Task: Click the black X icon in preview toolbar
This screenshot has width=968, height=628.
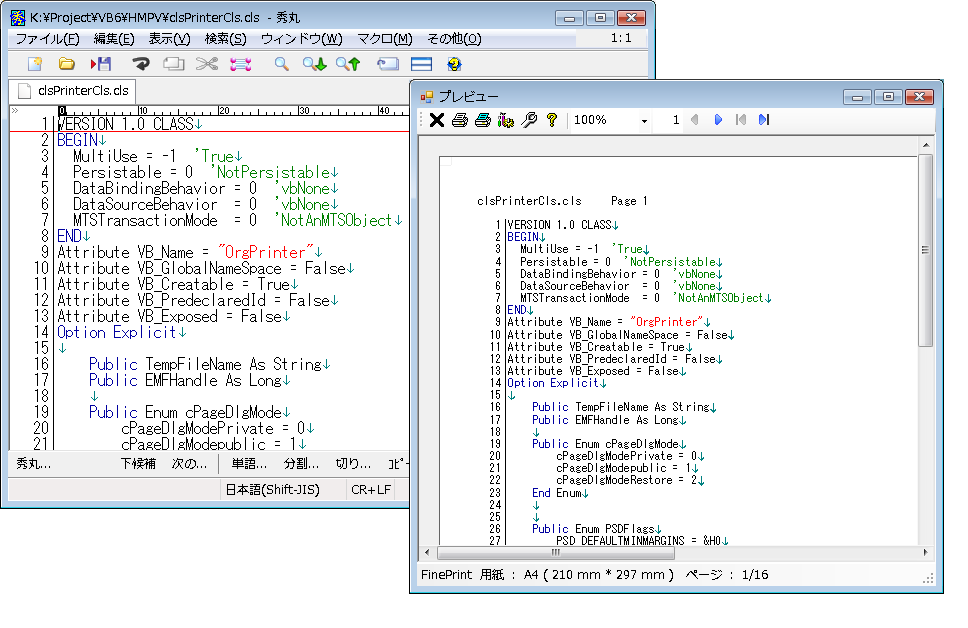Action: (x=436, y=120)
